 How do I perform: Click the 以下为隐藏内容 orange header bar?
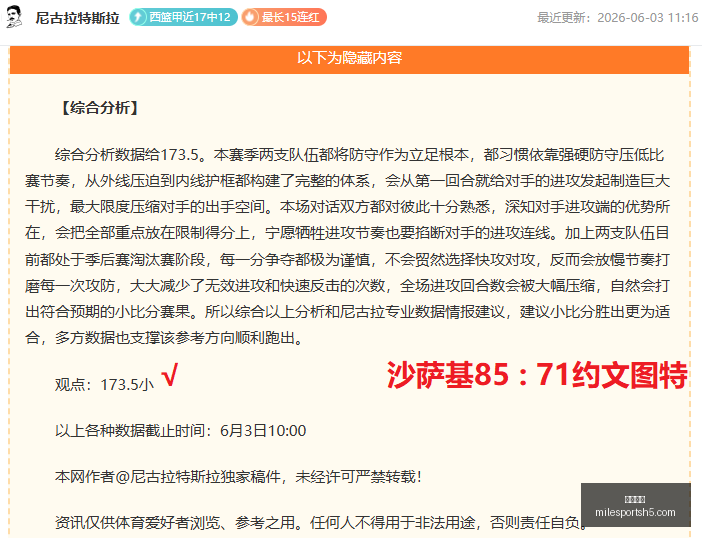point(349,58)
